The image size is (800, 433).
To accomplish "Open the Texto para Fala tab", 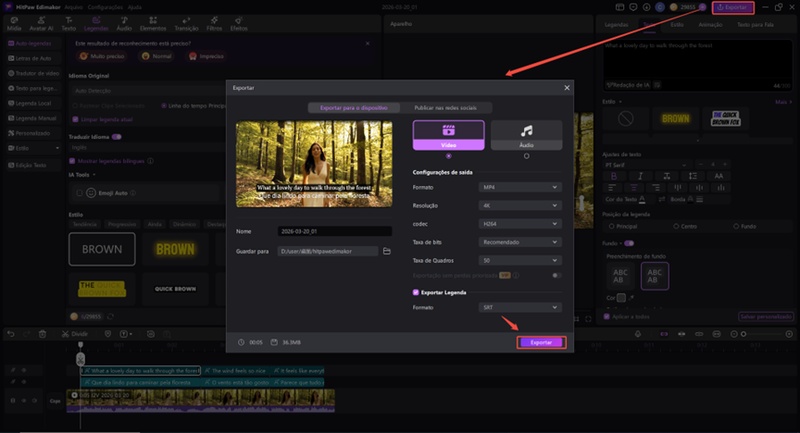I will click(x=755, y=24).
